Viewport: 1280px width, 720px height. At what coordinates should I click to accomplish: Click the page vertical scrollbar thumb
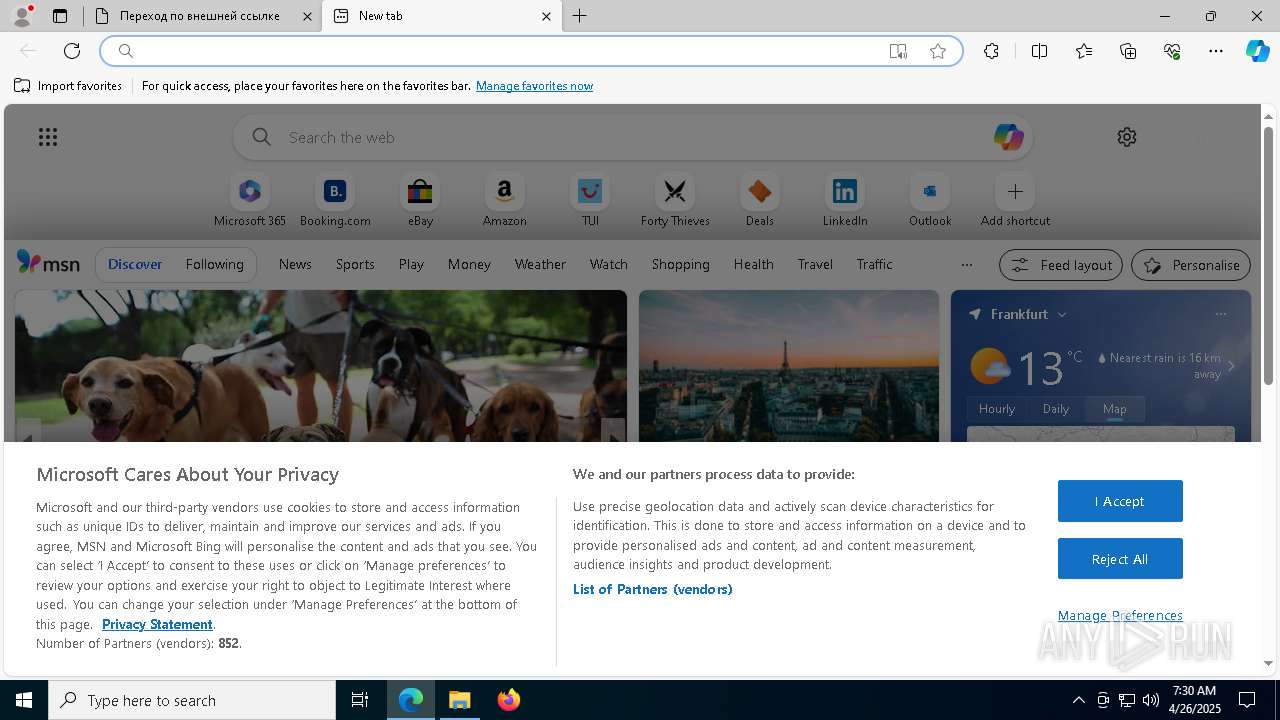[x=1268, y=255]
